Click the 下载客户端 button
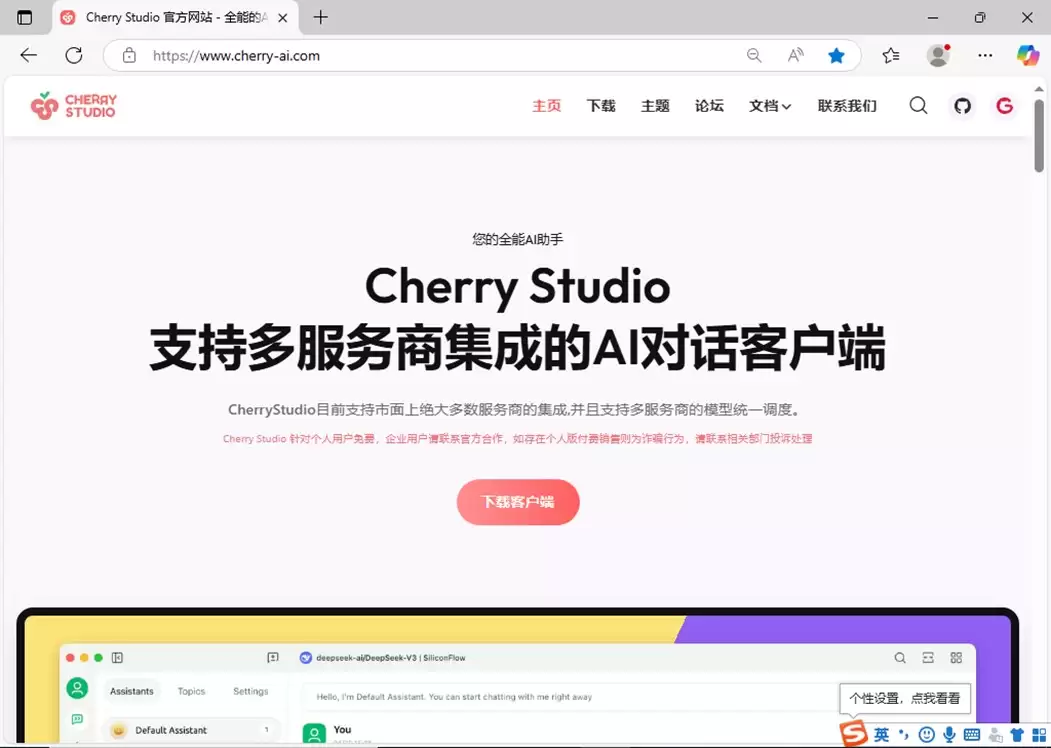 (x=518, y=502)
